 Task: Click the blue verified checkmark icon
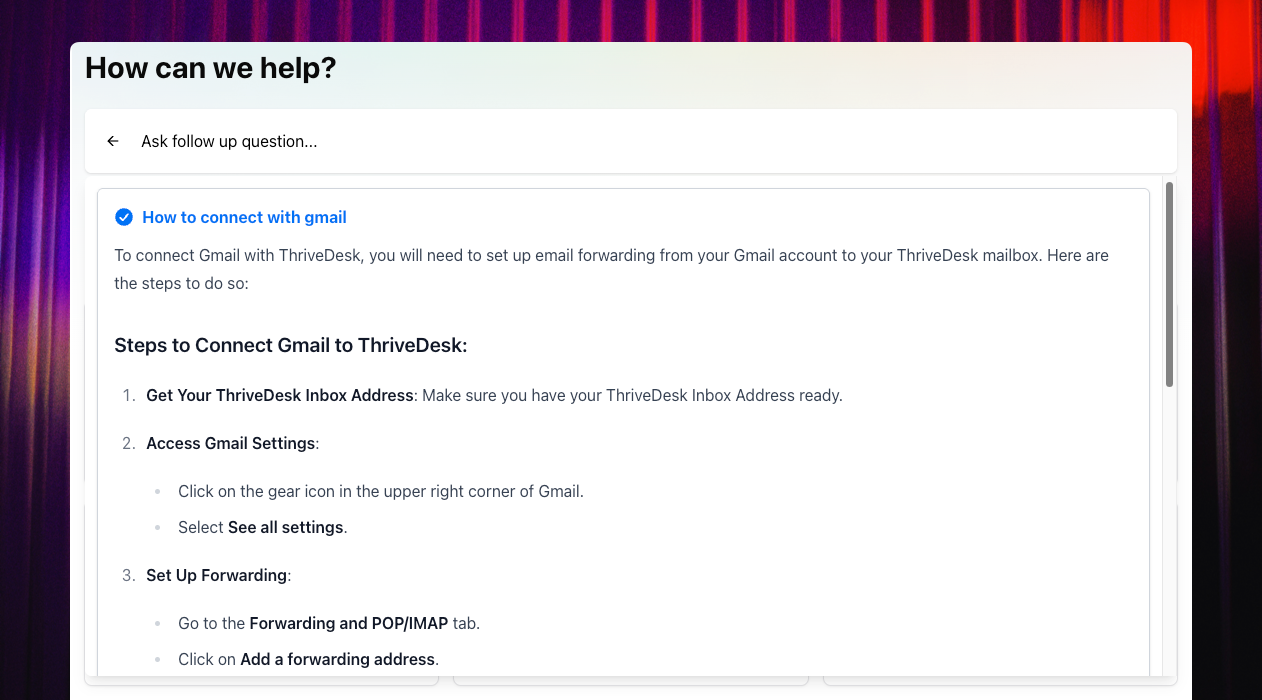[x=124, y=217]
